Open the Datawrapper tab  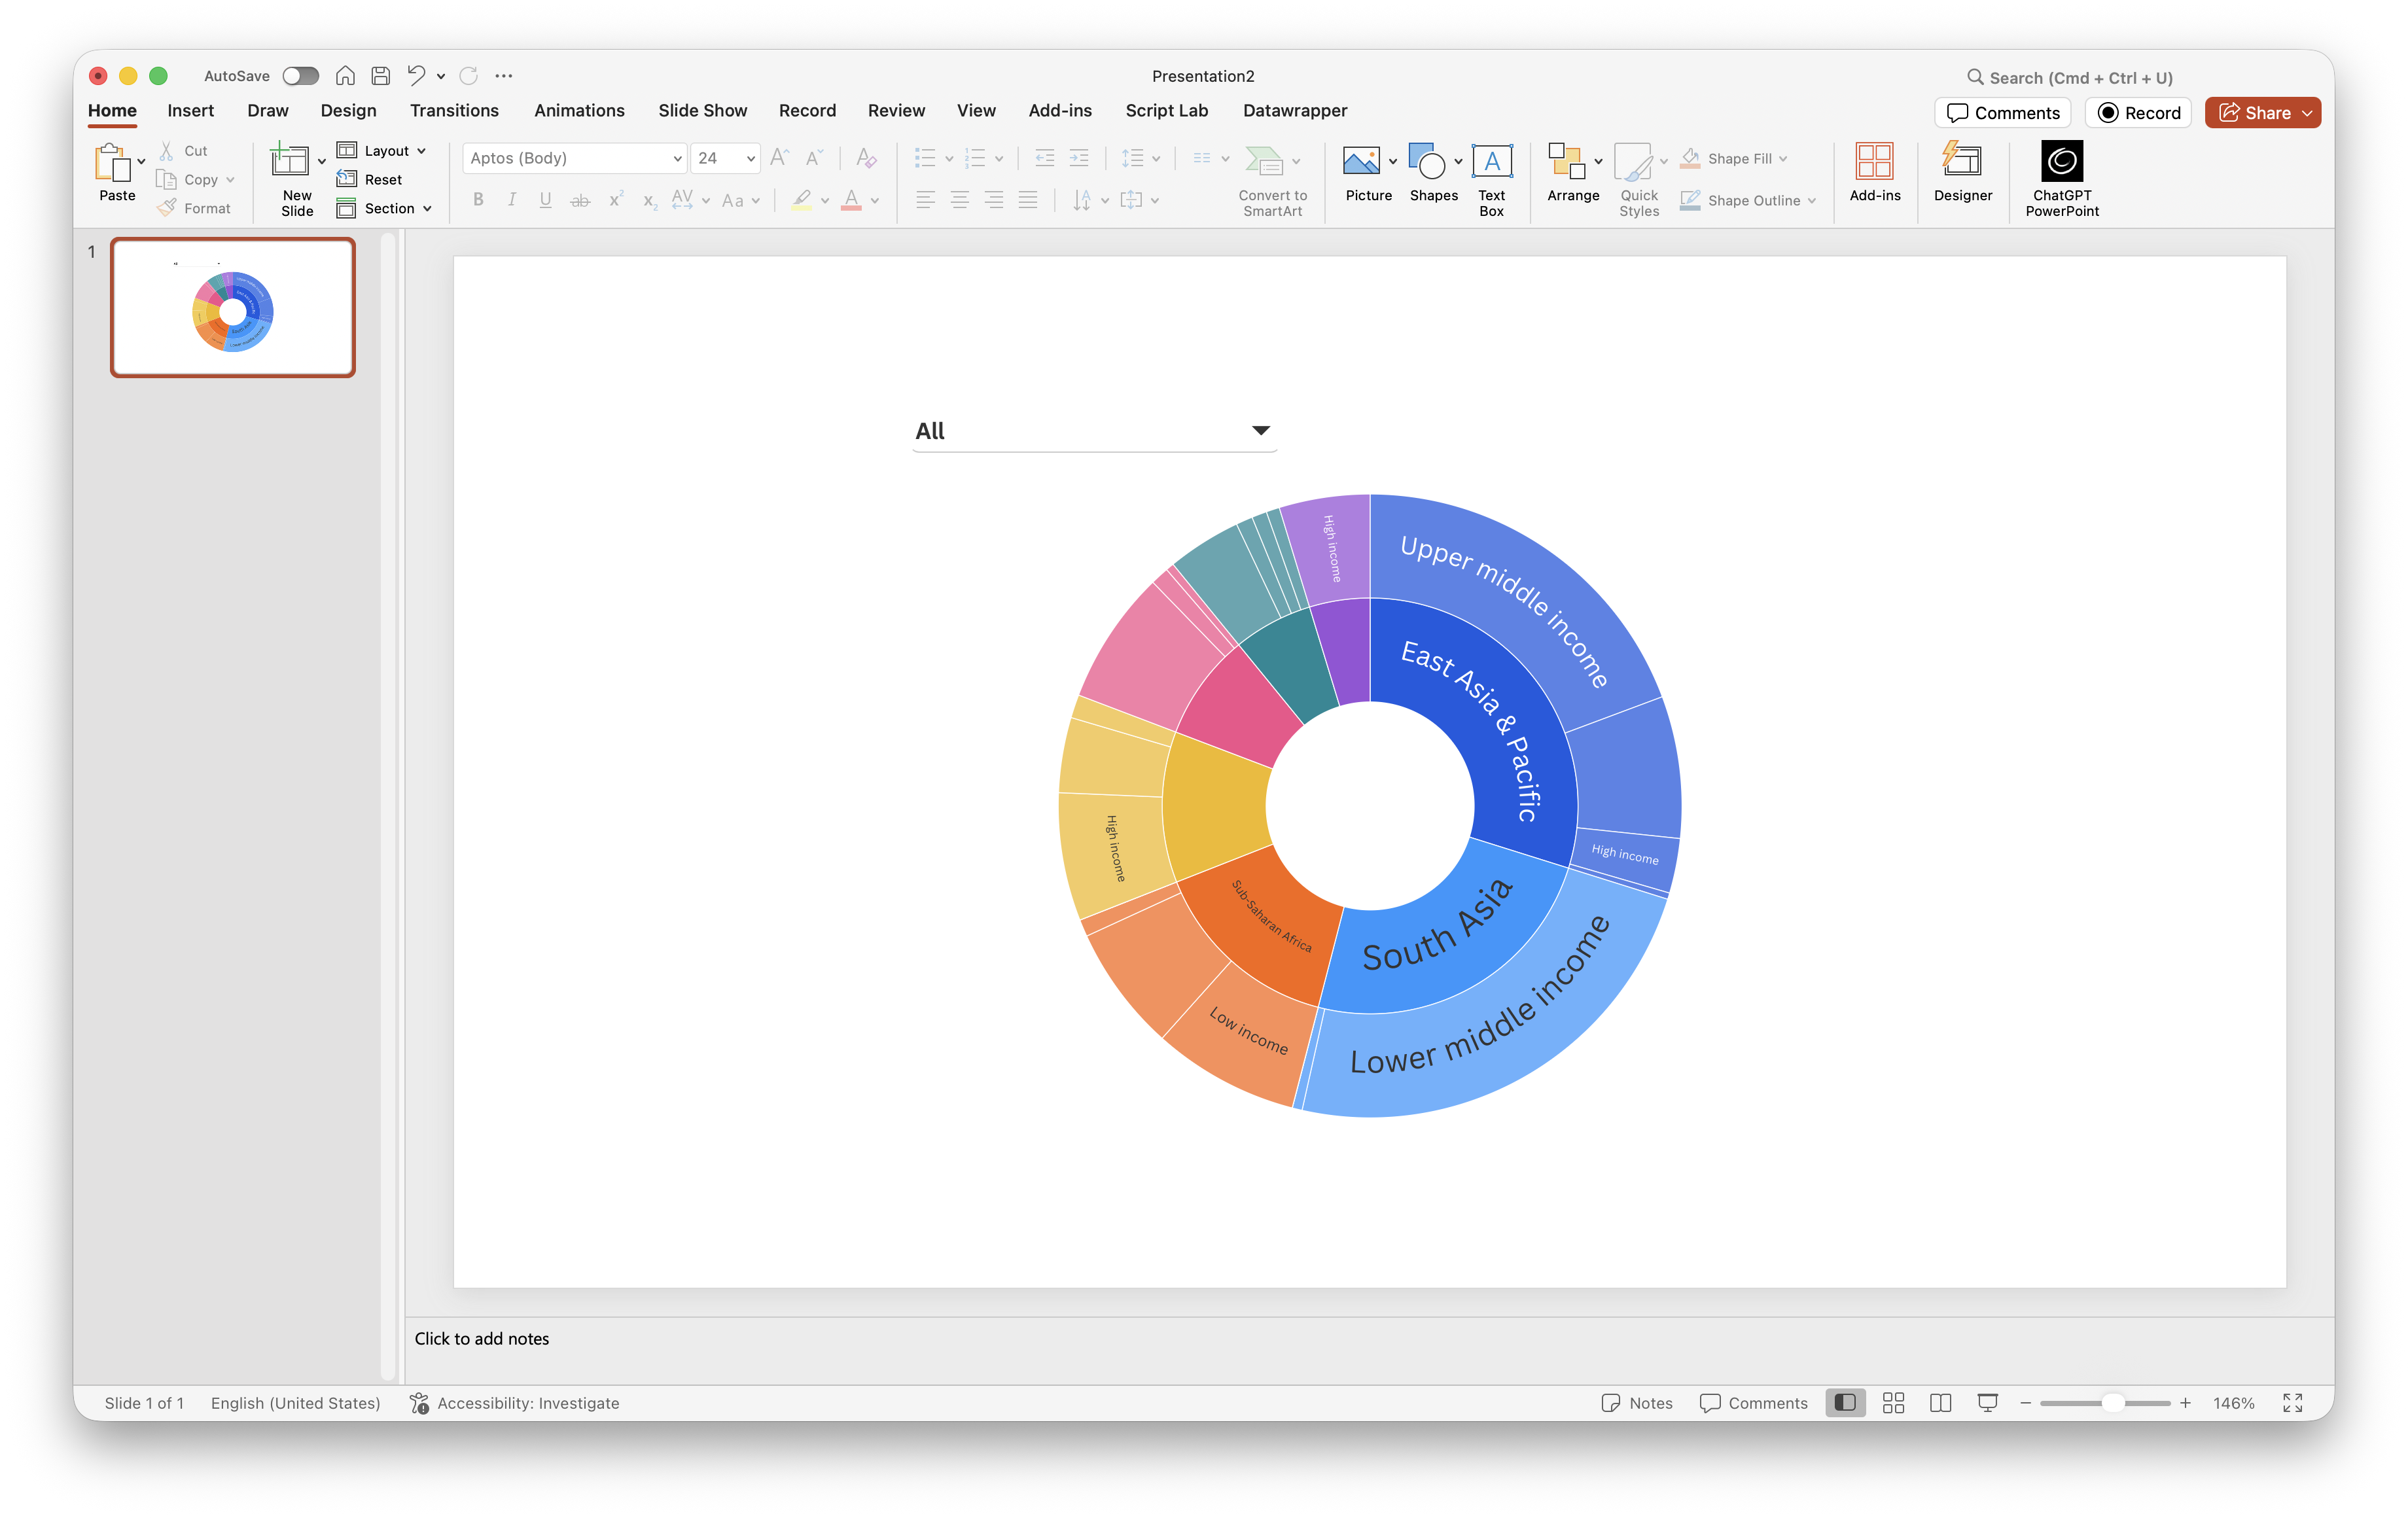click(1294, 111)
